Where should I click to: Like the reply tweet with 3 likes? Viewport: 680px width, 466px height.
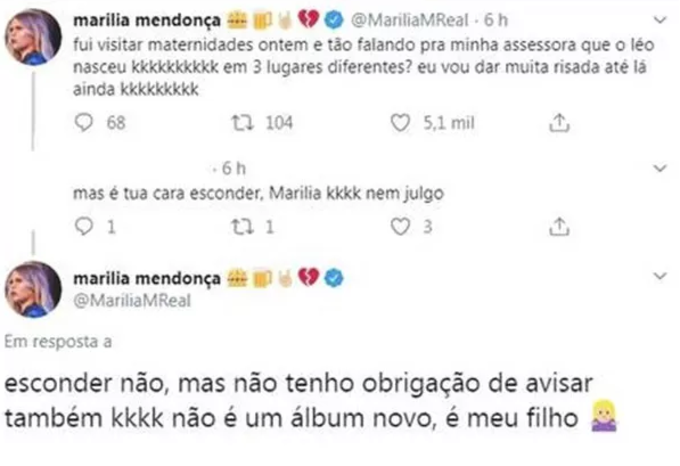click(x=401, y=226)
